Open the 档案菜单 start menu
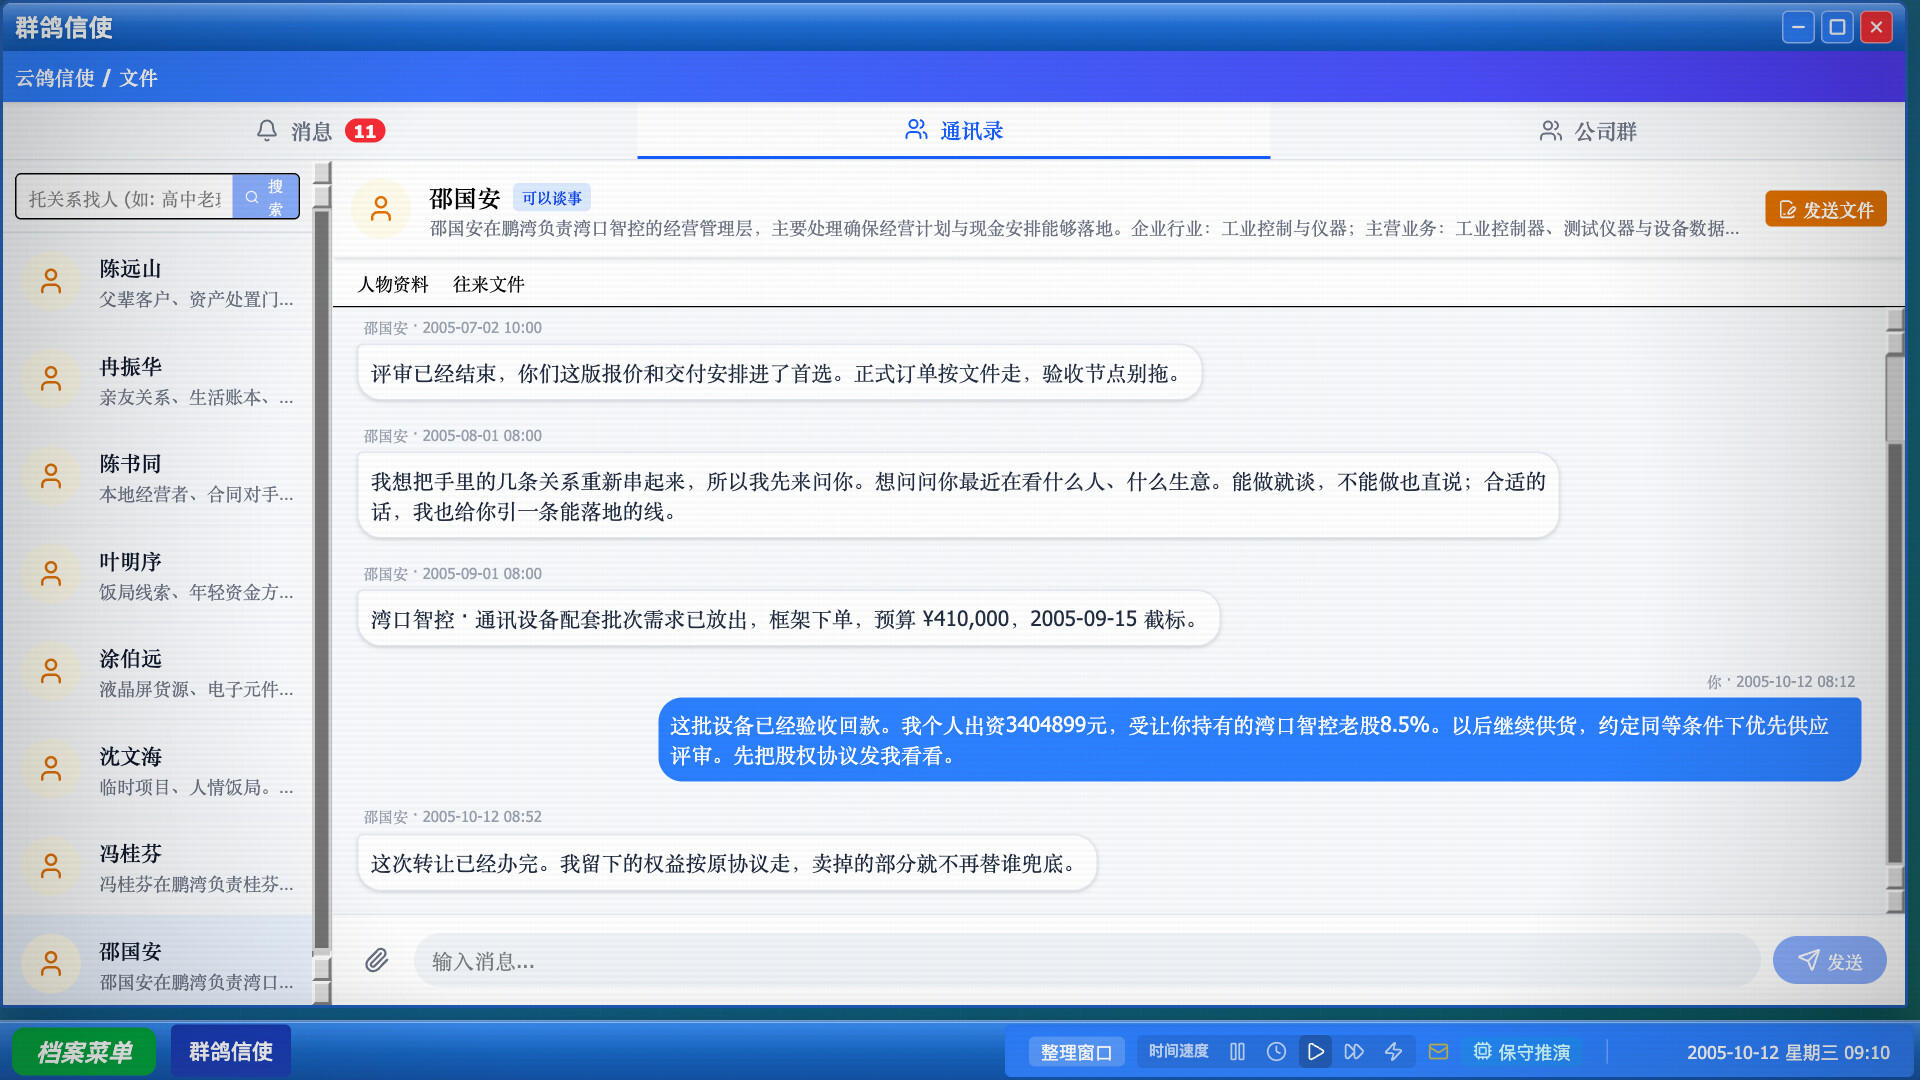 84,1052
